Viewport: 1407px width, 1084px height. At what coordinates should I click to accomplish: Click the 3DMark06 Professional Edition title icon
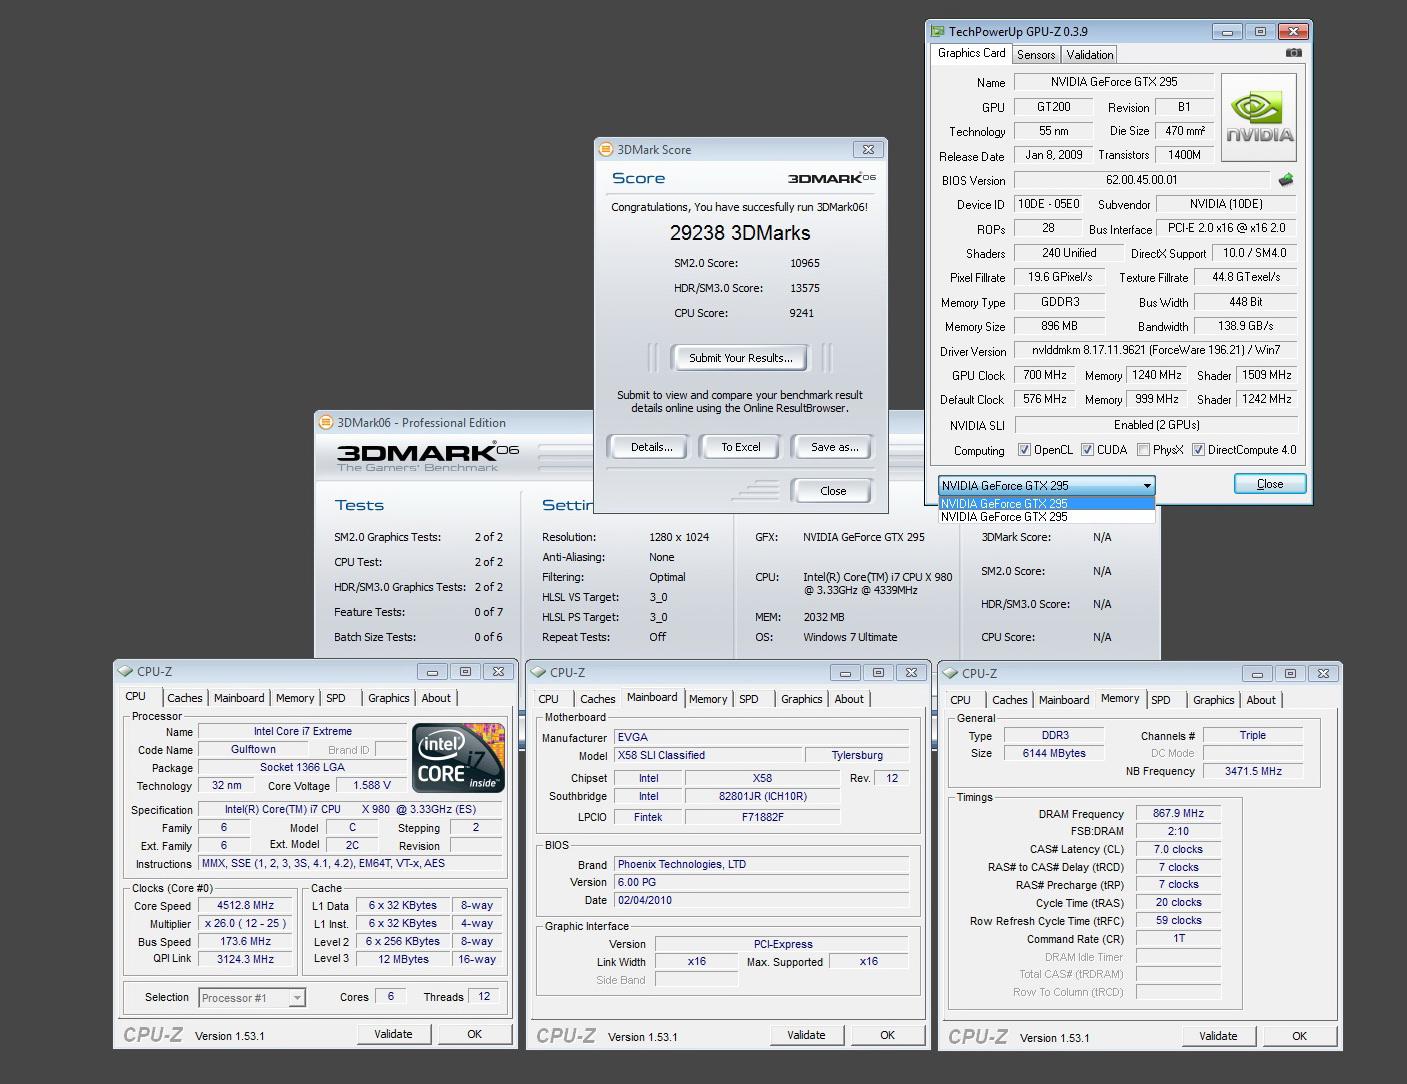(325, 422)
